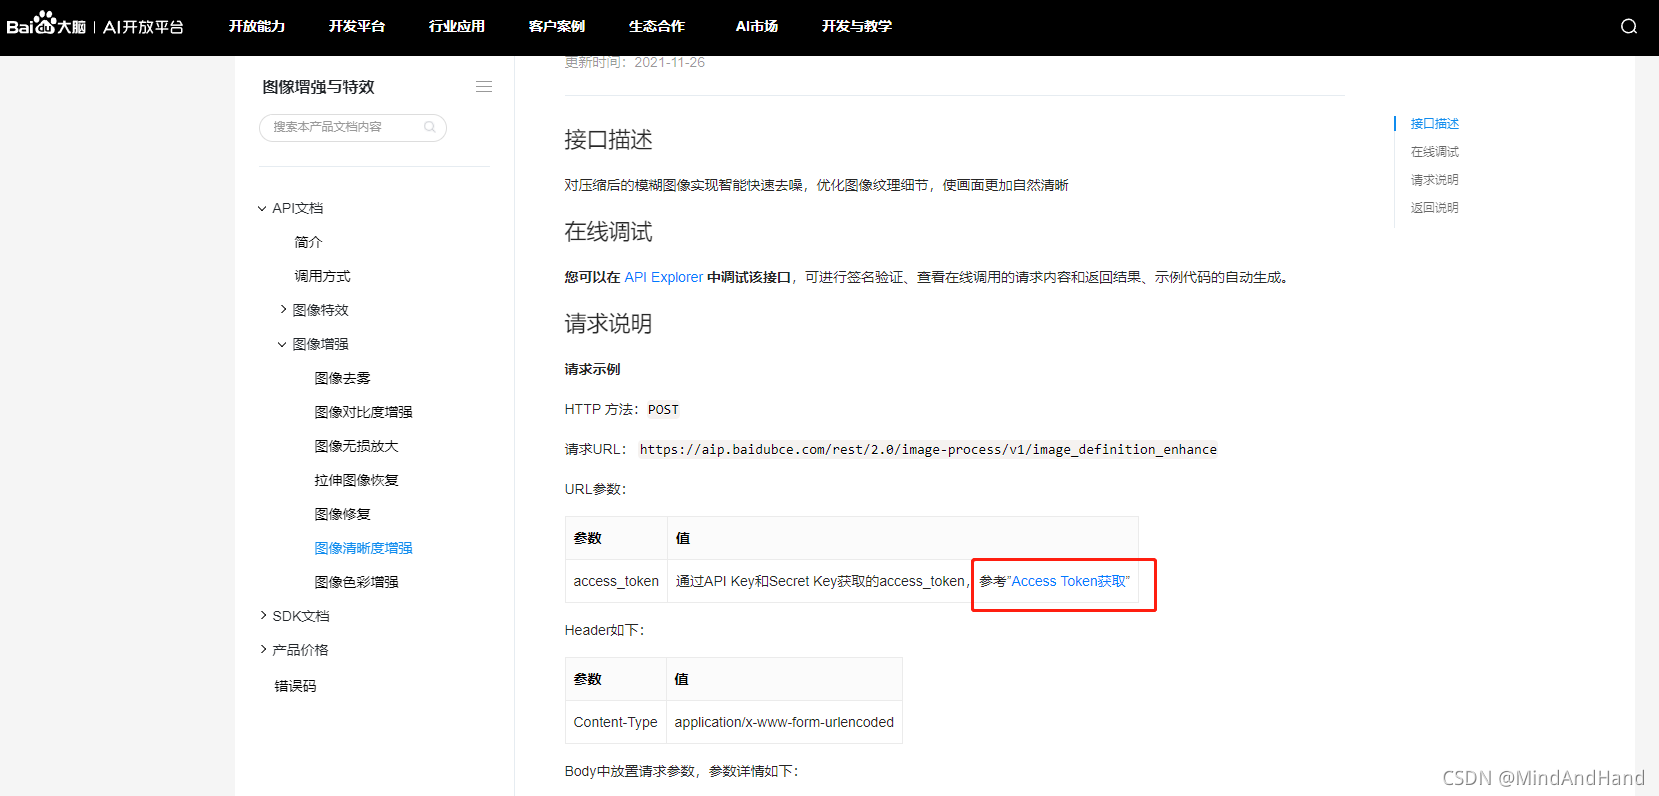This screenshot has width=1659, height=796.
Task: Click the 请求说明 section heading
Action: click(x=608, y=324)
